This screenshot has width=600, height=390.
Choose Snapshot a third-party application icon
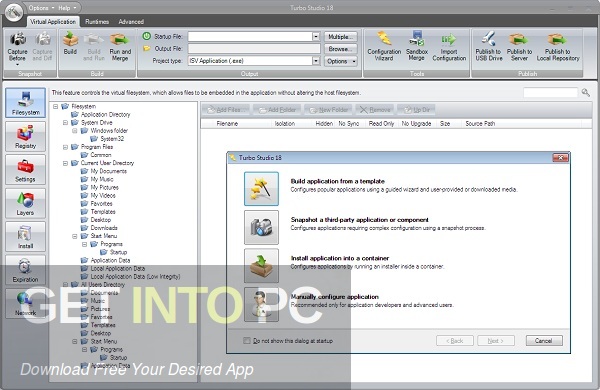pos(261,227)
